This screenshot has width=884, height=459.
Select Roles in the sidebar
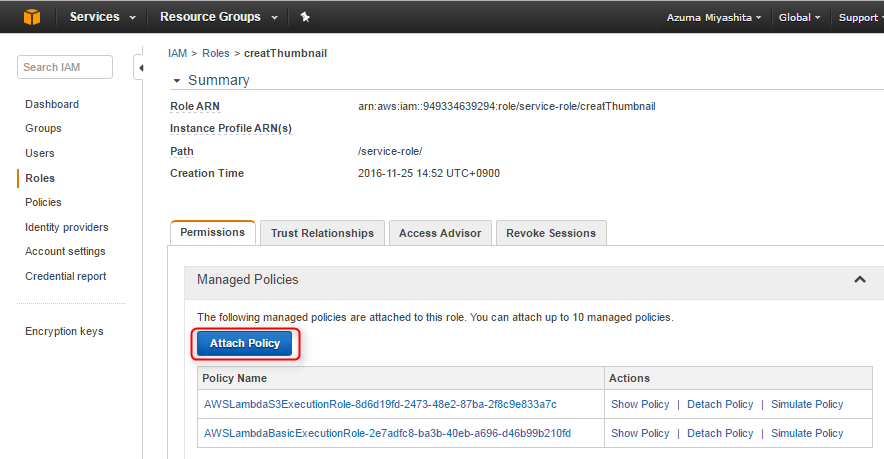[x=39, y=178]
